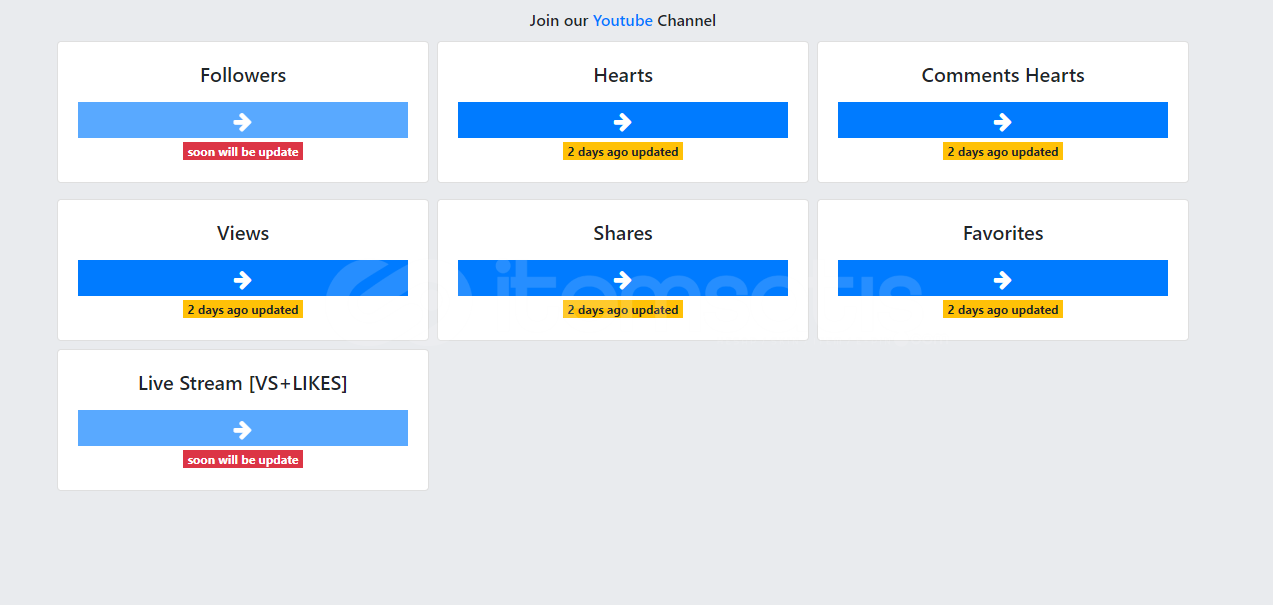Click the Favorites card heading
This screenshot has width=1273, height=605.
[1003, 234]
